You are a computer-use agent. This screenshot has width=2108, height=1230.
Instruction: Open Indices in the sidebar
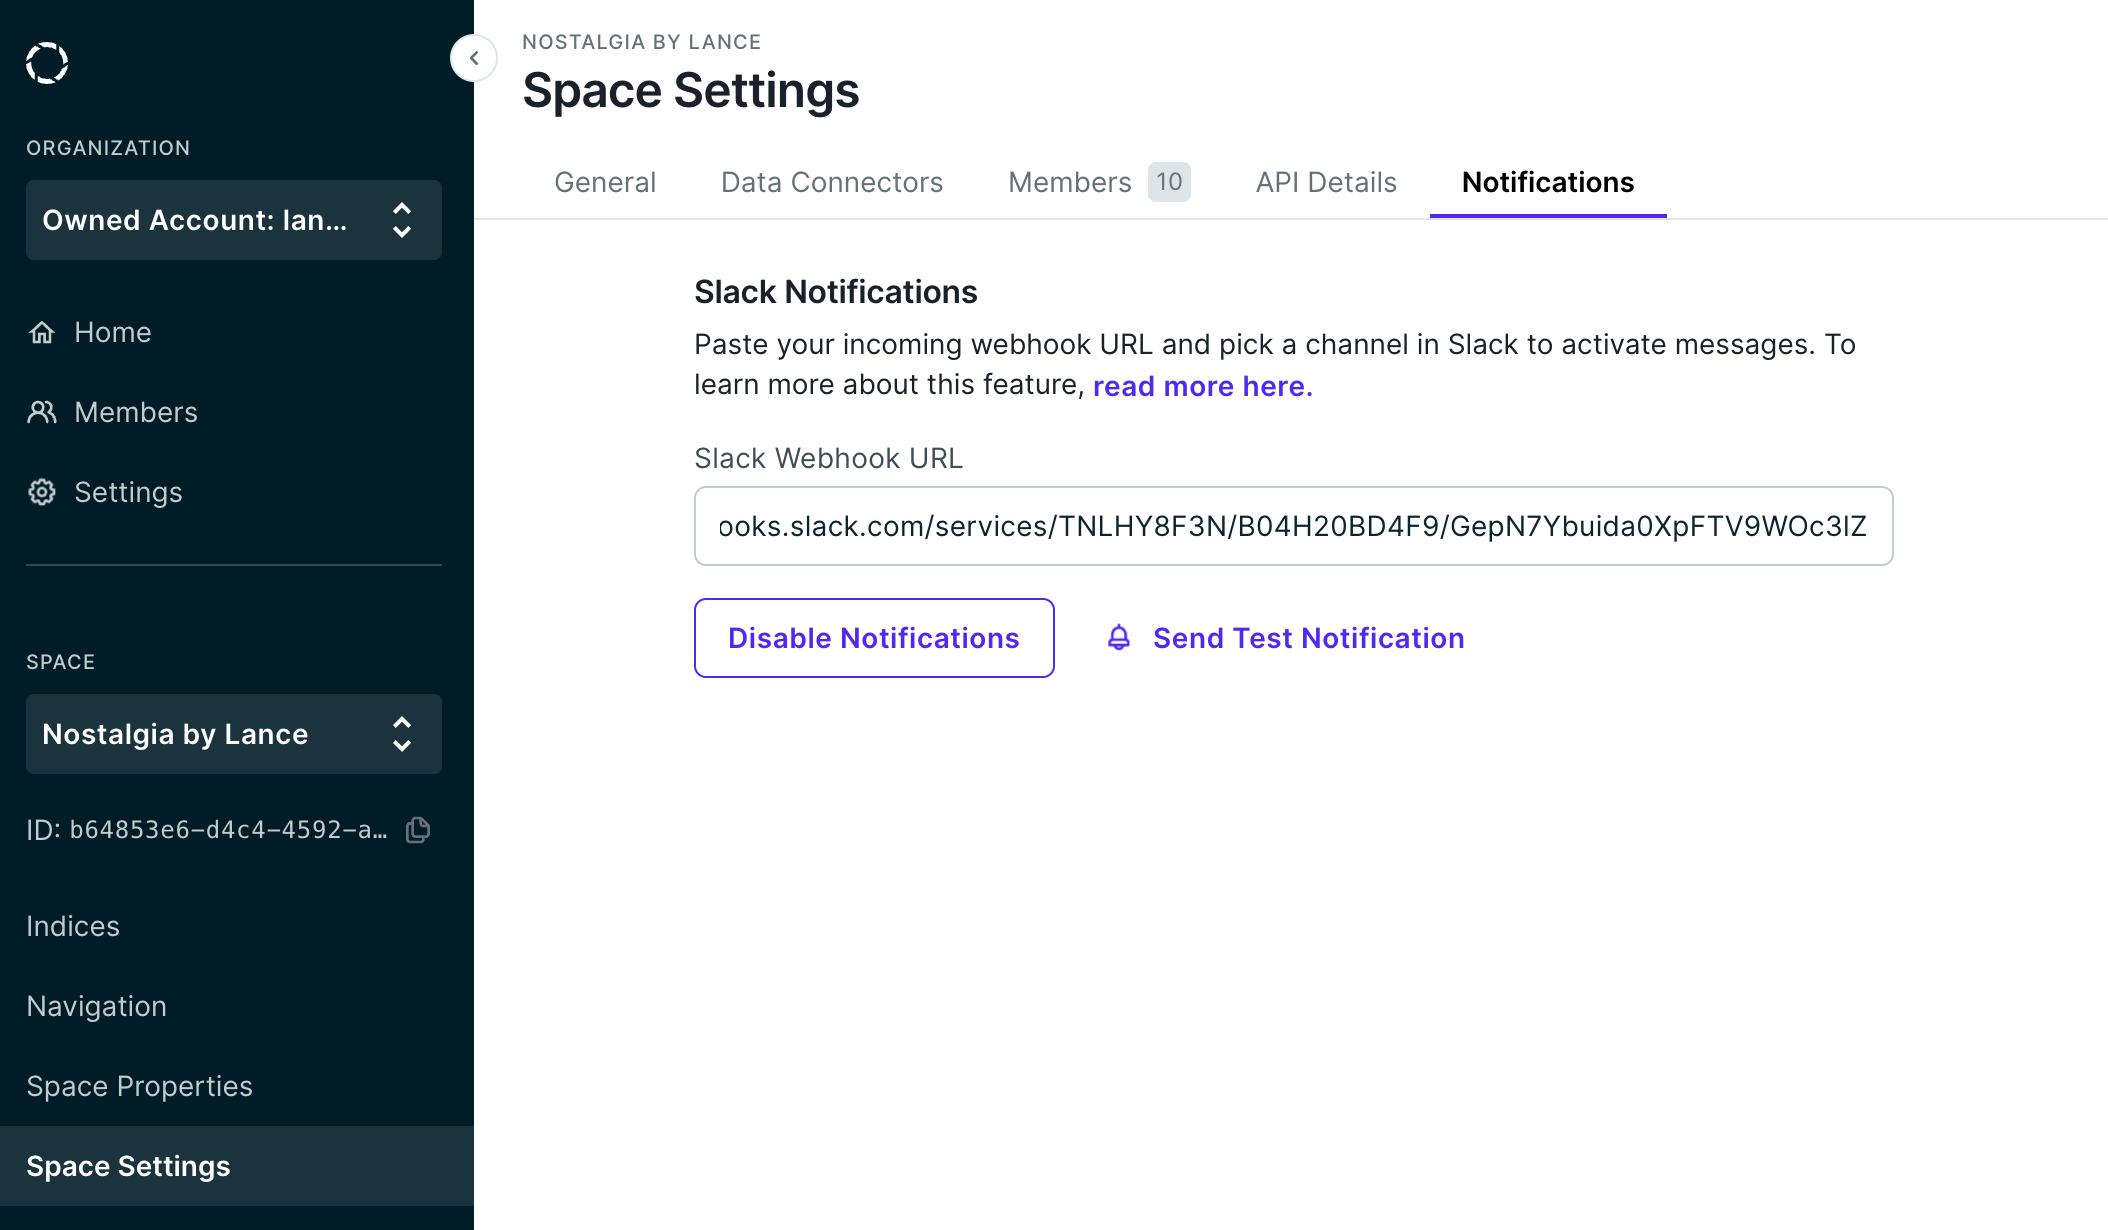click(x=73, y=926)
